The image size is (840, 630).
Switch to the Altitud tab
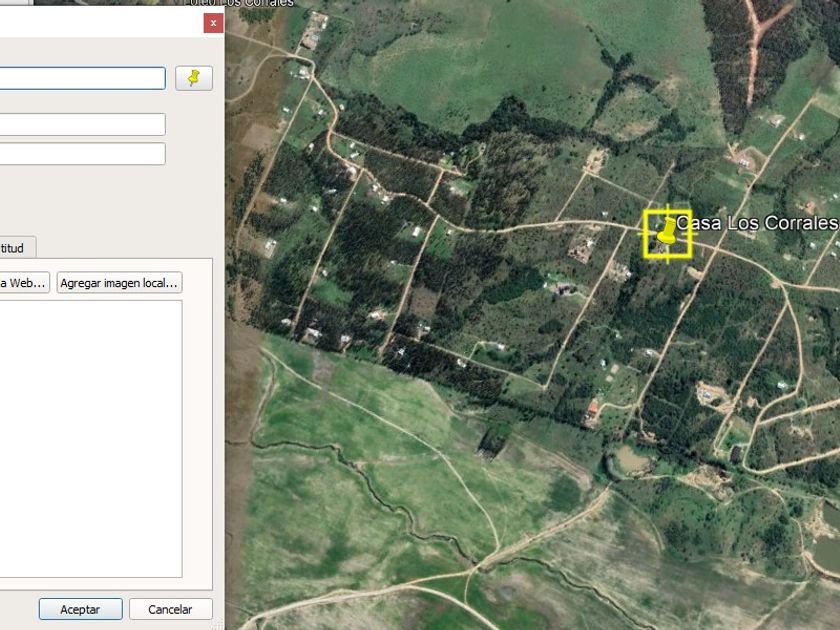point(15,247)
